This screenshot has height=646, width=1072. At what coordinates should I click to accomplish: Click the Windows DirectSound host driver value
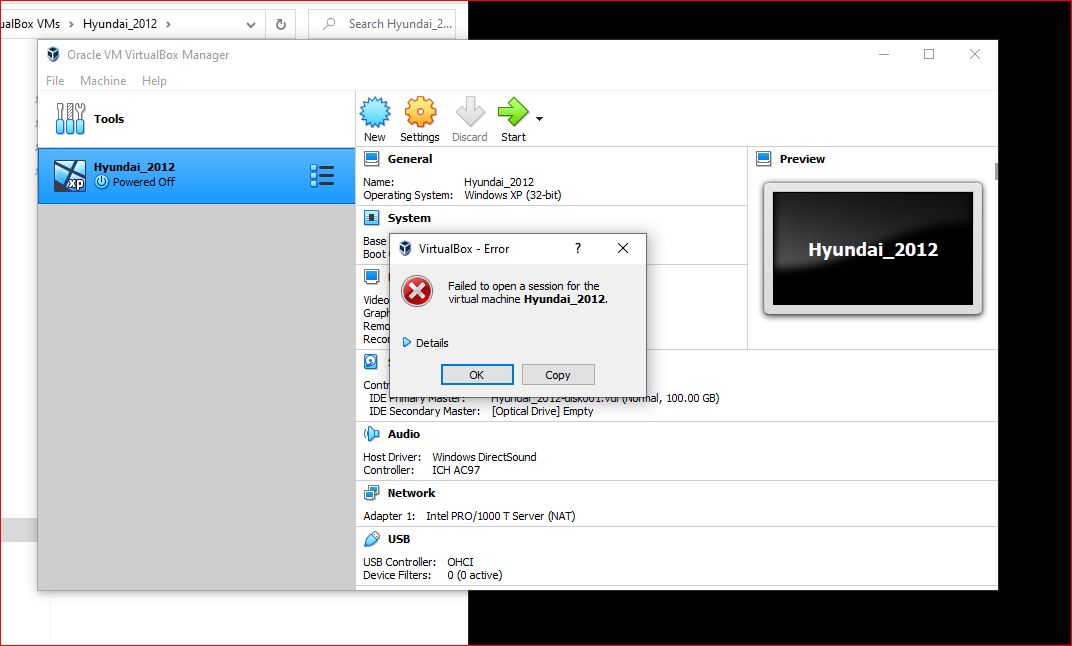[484, 457]
